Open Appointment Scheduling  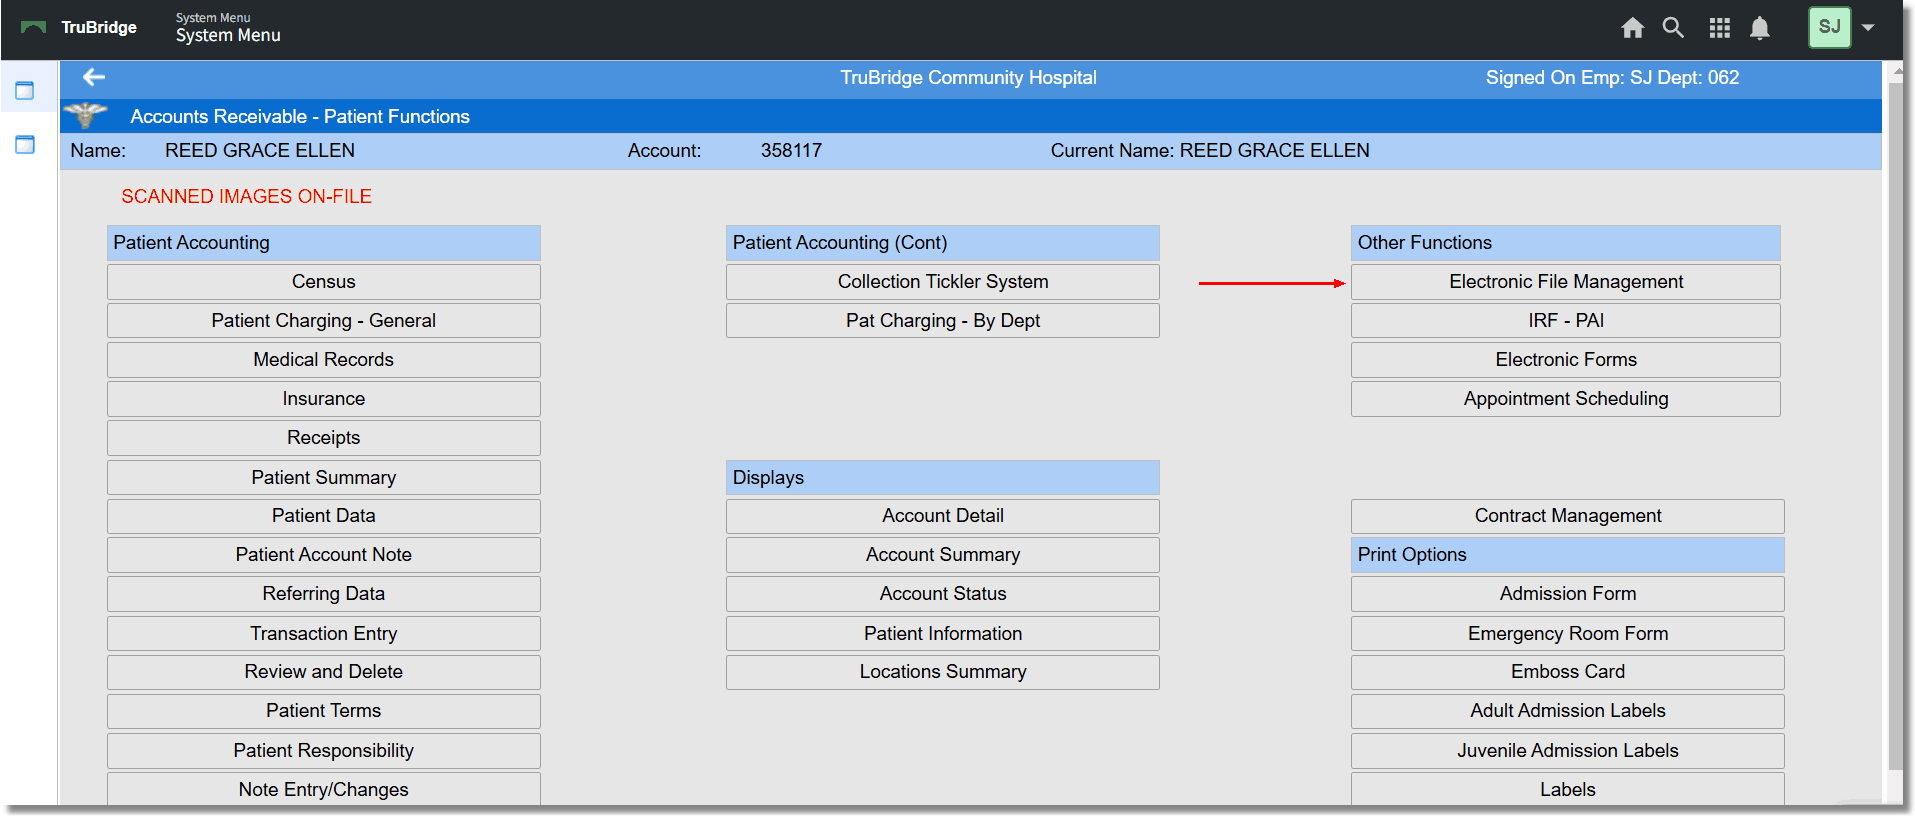point(1566,399)
